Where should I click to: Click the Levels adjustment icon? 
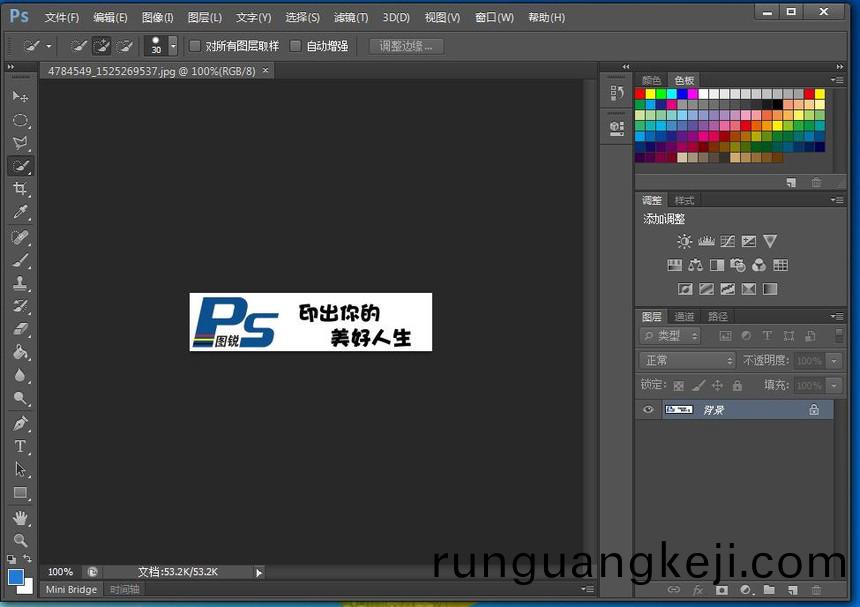click(706, 241)
